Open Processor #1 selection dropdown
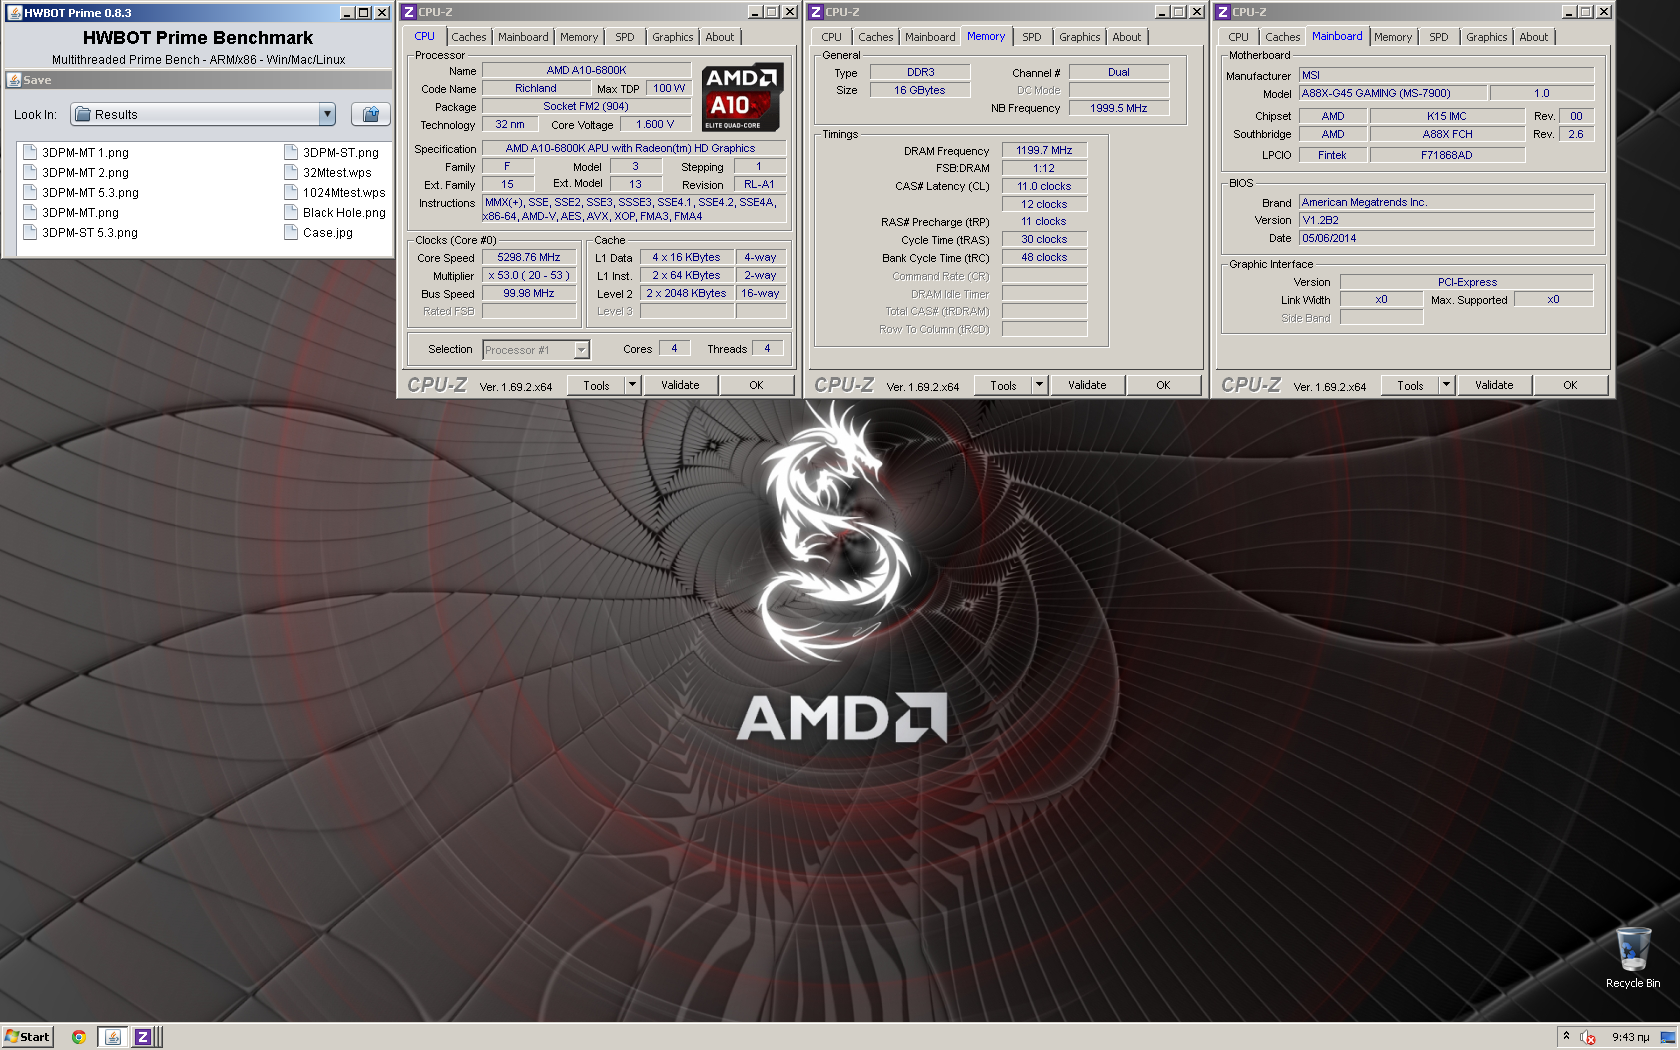Screen dimensions: 1680x1050 [536, 350]
